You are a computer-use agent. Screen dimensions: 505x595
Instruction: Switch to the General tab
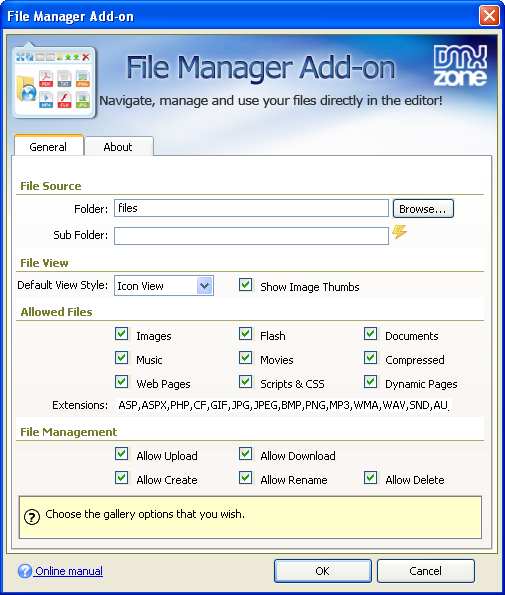[49, 146]
